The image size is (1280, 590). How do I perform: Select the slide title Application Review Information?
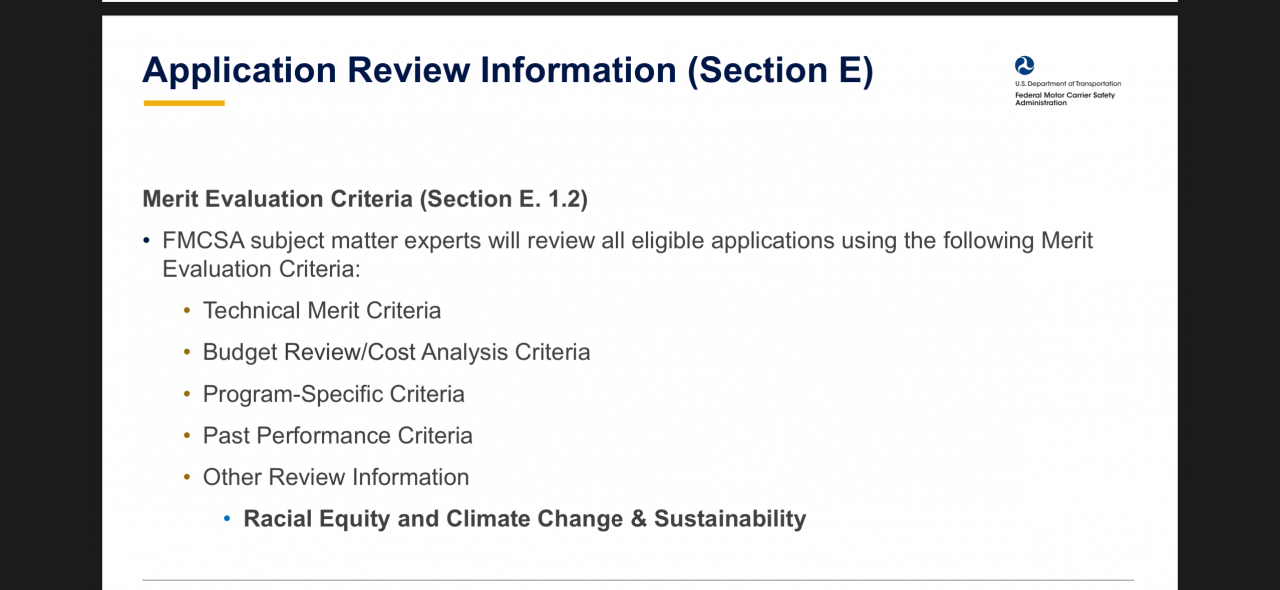(507, 71)
